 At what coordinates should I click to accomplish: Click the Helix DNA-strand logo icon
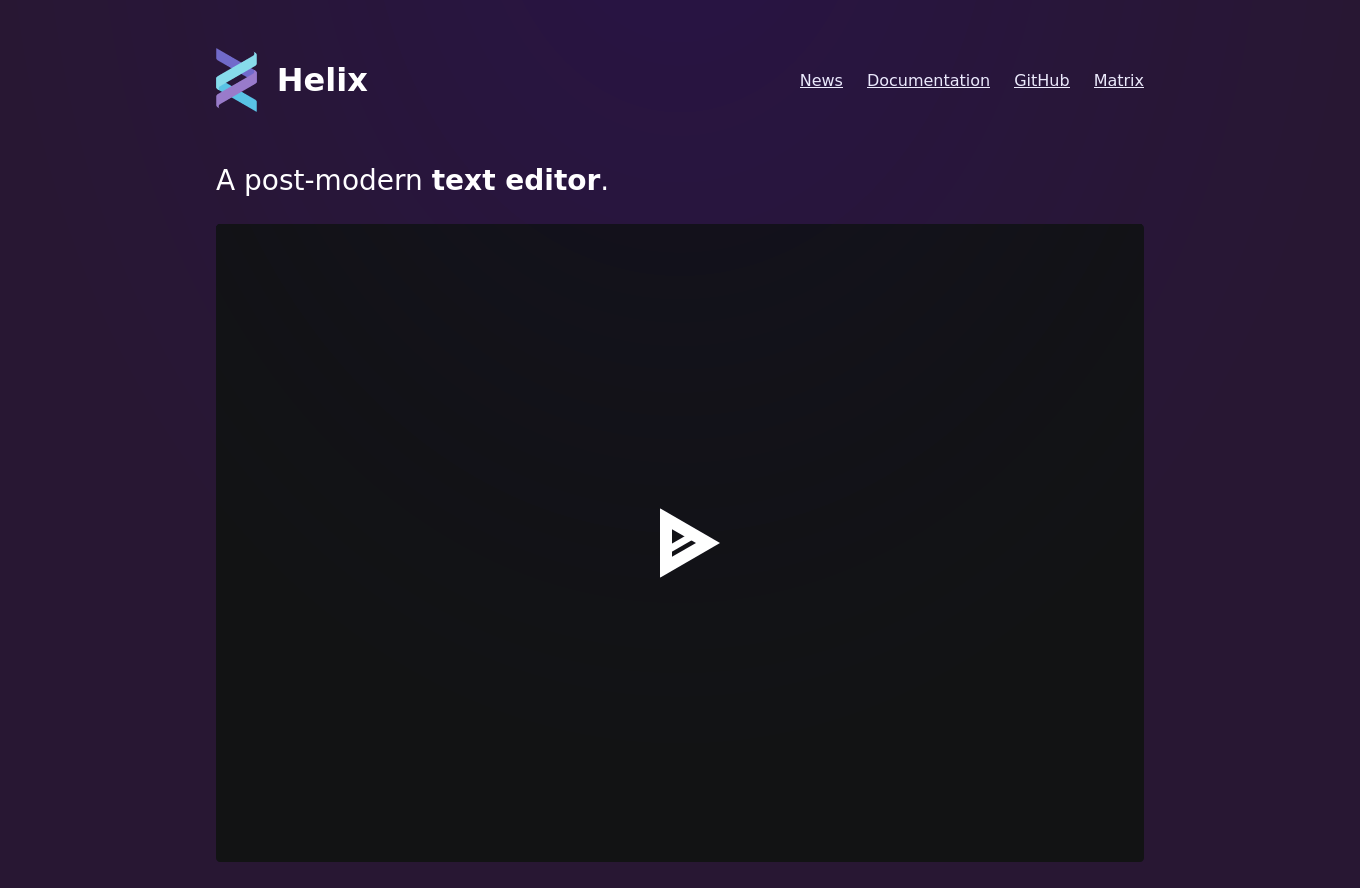tap(236, 80)
